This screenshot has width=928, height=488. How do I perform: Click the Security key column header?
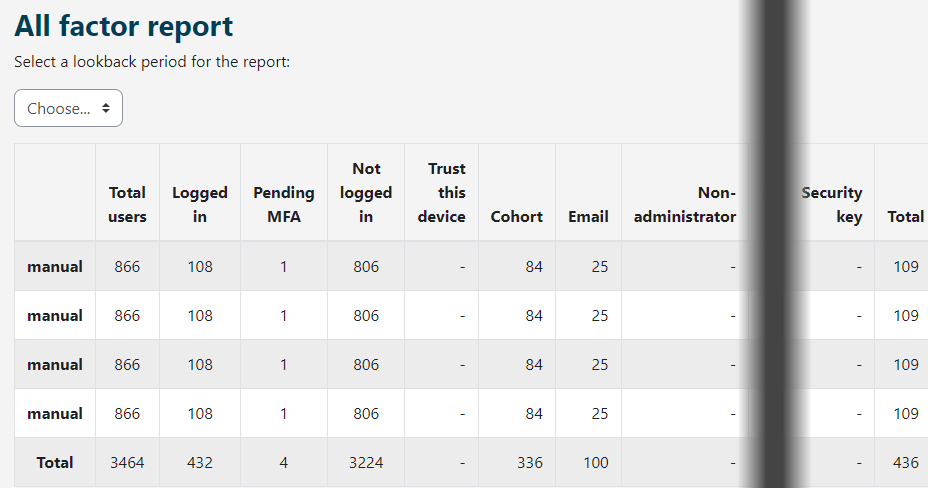click(832, 204)
